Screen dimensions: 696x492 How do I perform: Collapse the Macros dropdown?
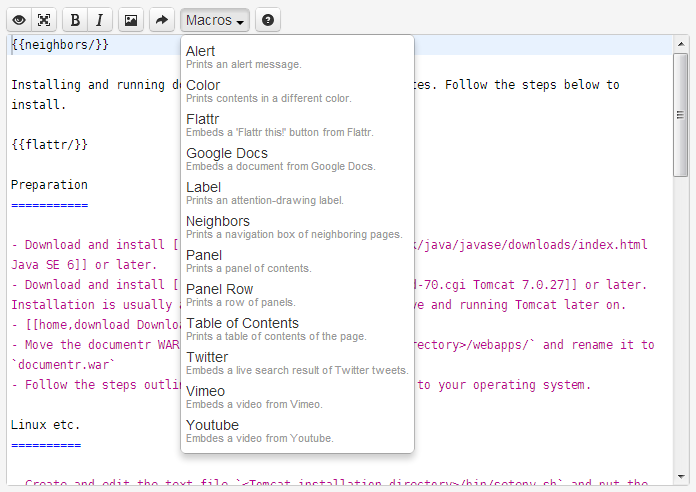point(214,20)
